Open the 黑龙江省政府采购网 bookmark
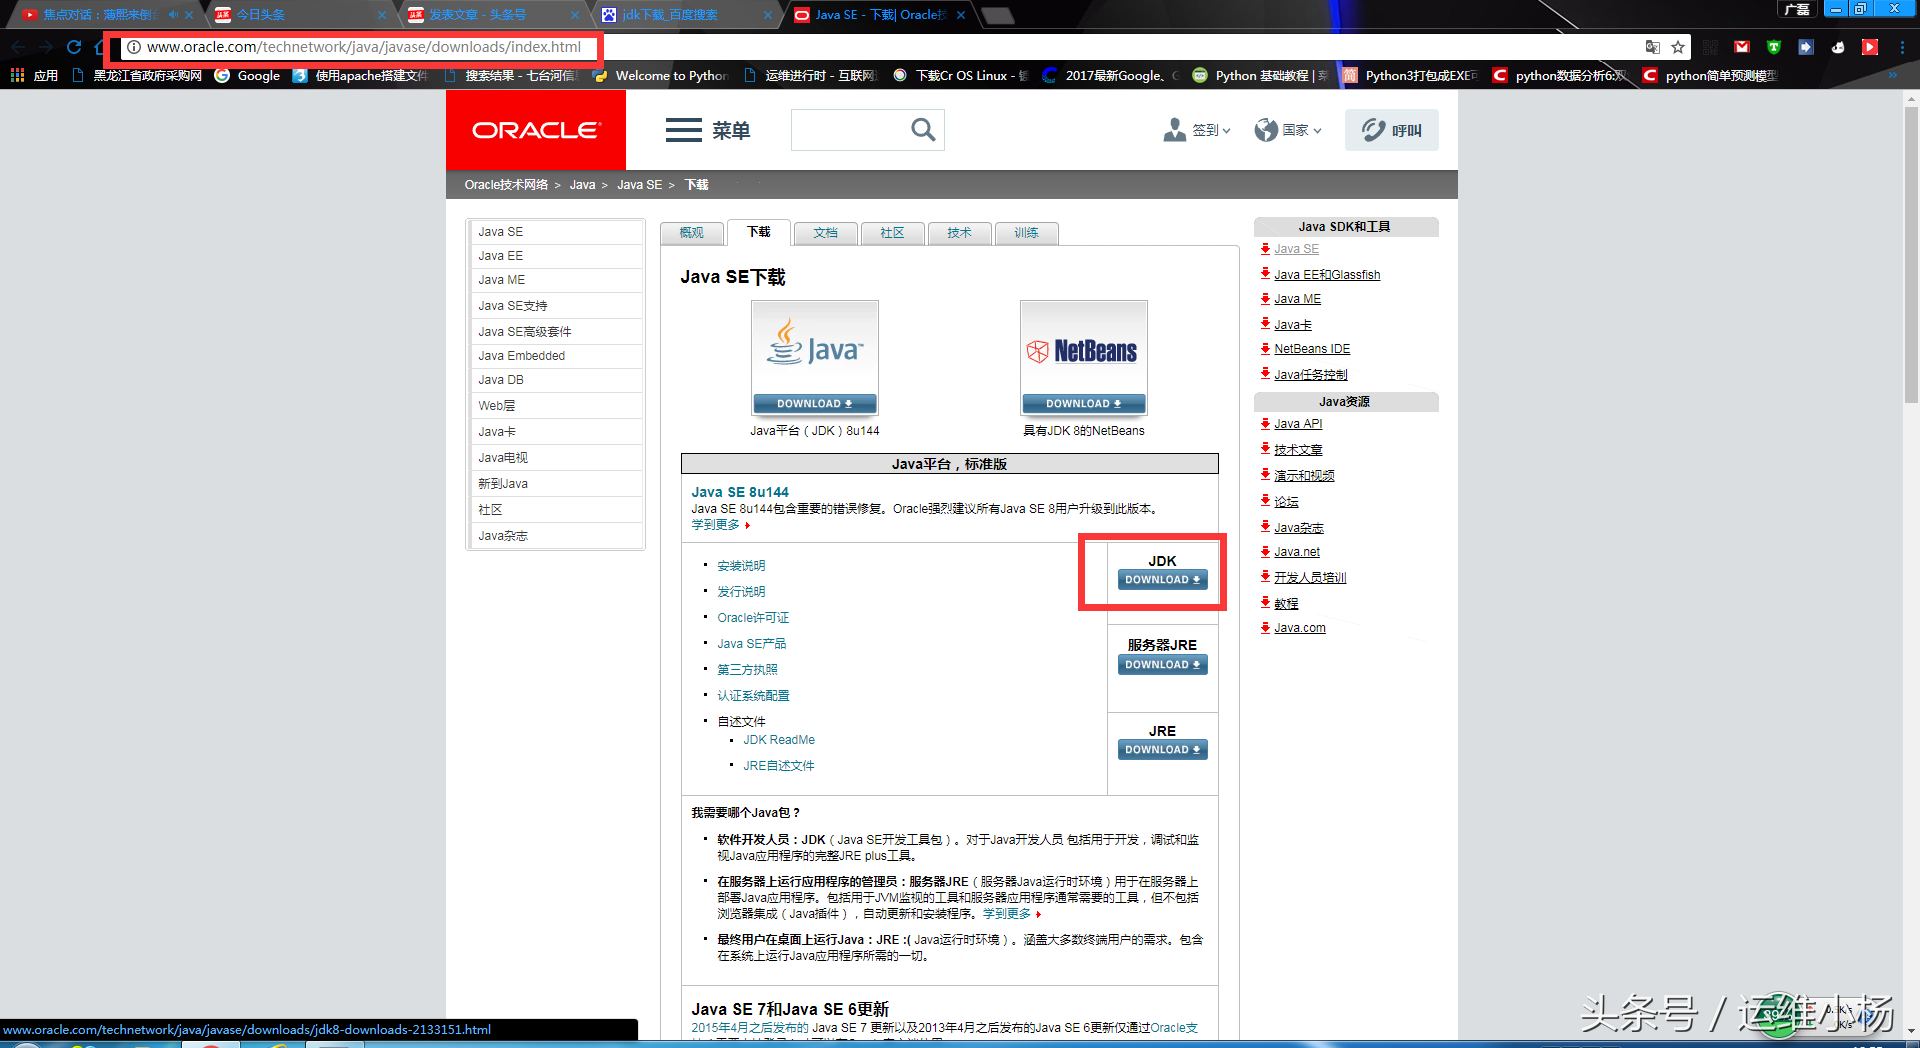 pos(137,75)
